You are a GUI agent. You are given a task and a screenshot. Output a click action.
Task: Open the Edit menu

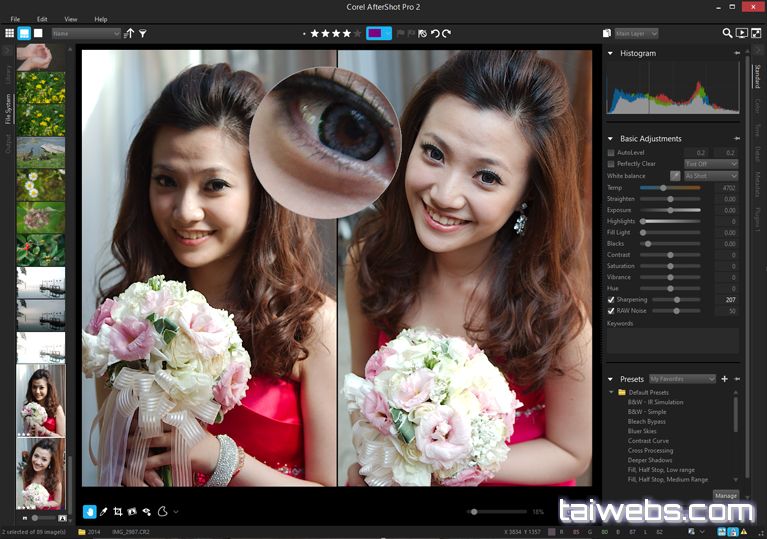42,19
